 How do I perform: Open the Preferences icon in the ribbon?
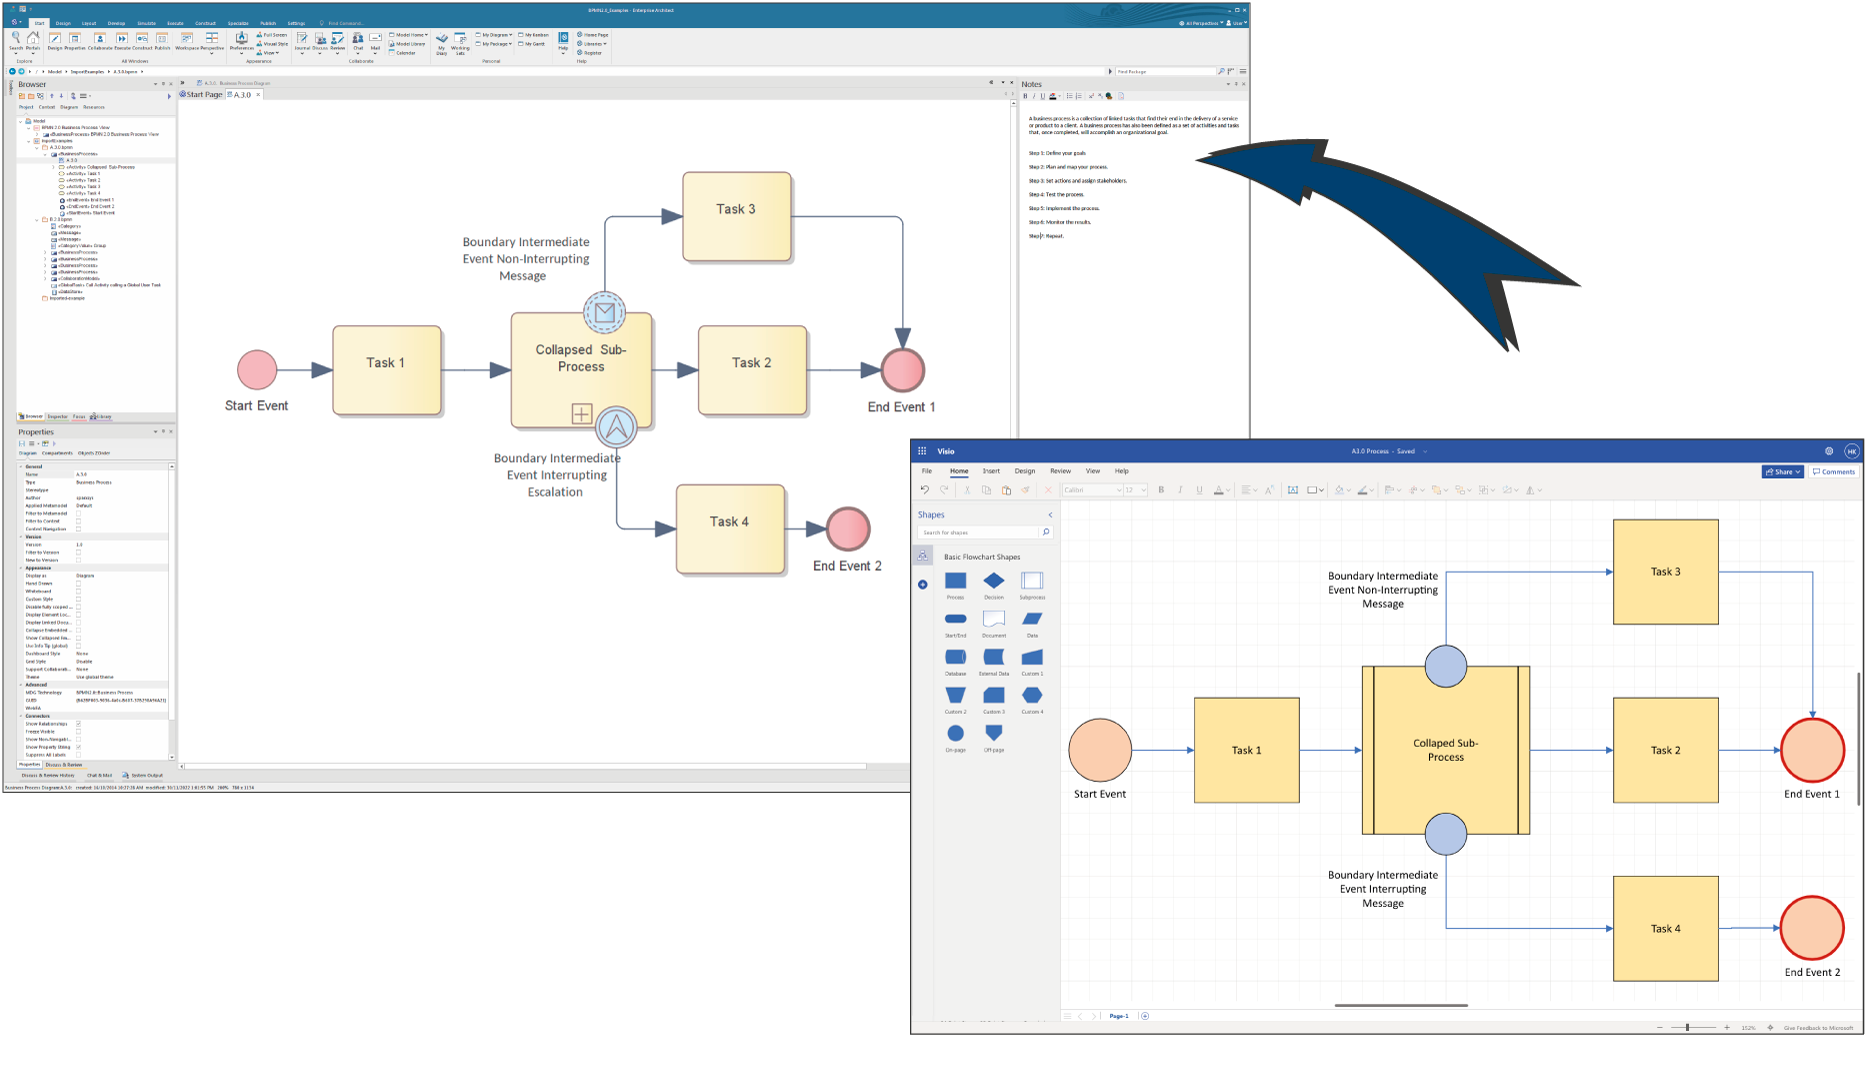click(x=241, y=40)
